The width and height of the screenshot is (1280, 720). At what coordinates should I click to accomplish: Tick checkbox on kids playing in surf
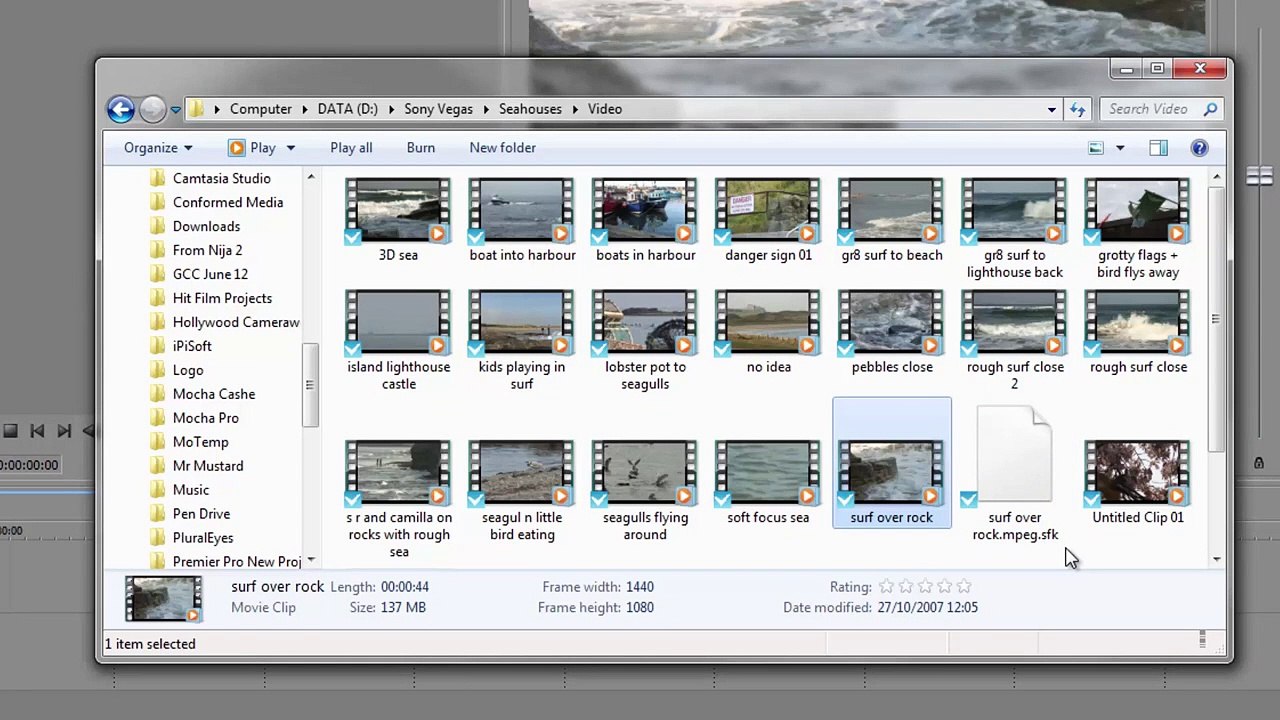476,348
